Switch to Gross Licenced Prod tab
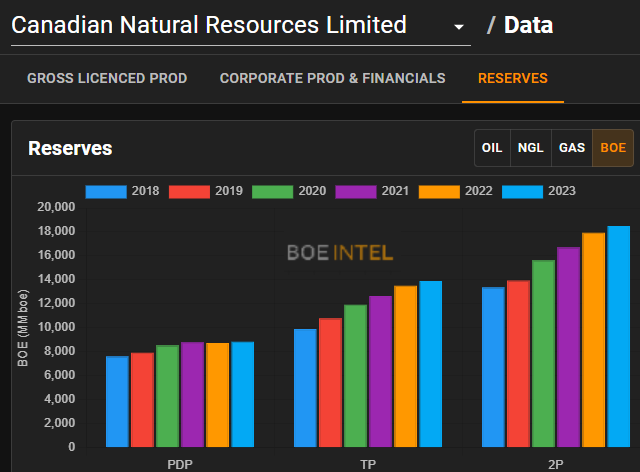The width and height of the screenshot is (640, 472). [107, 78]
